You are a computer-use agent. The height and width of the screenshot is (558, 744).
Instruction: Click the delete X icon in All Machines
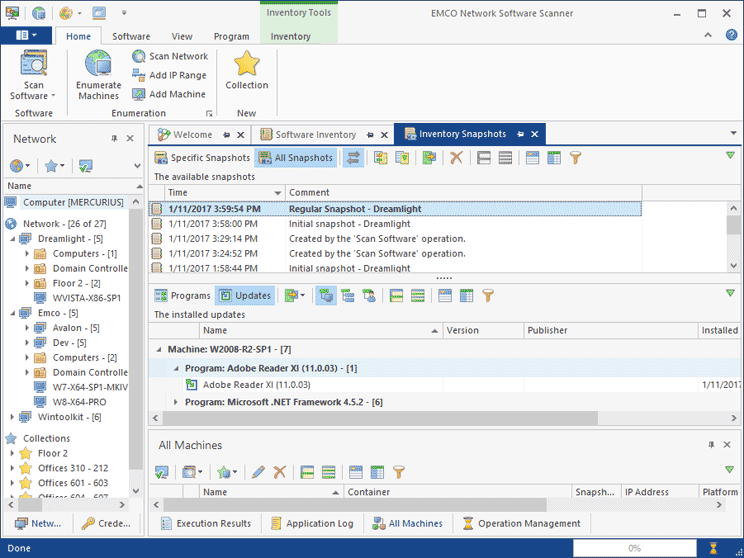pyautogui.click(x=279, y=472)
